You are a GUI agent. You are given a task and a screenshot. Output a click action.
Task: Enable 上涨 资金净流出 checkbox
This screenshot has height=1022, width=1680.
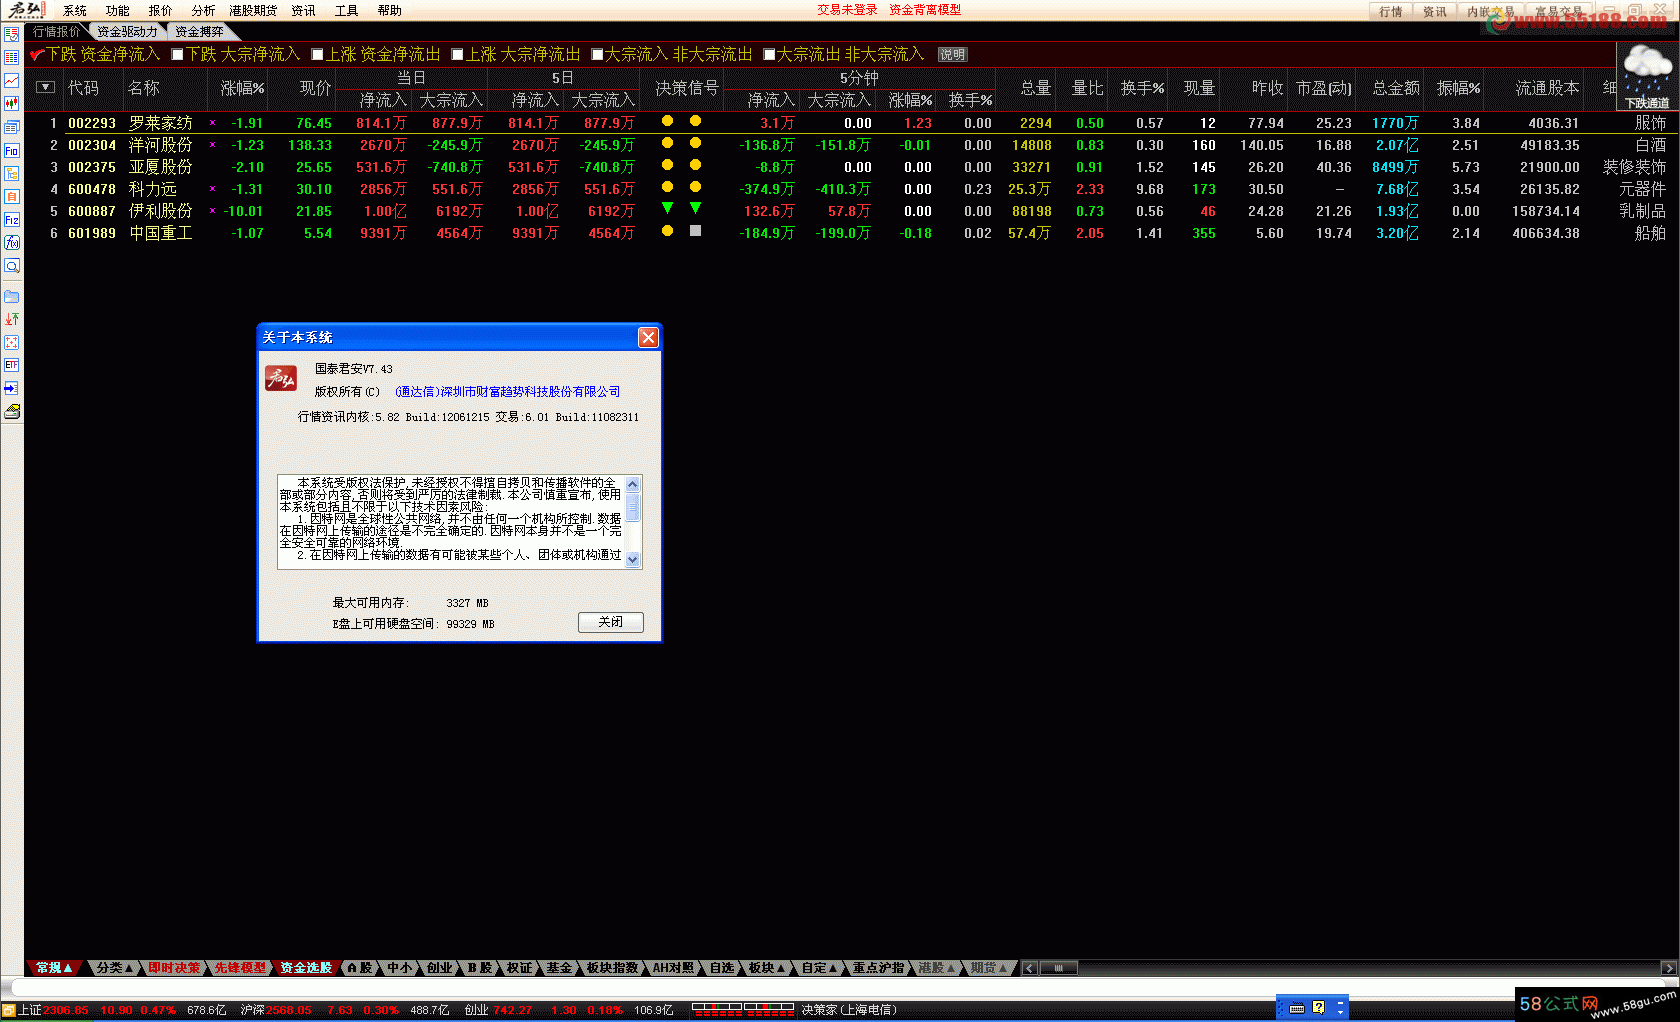[317, 54]
